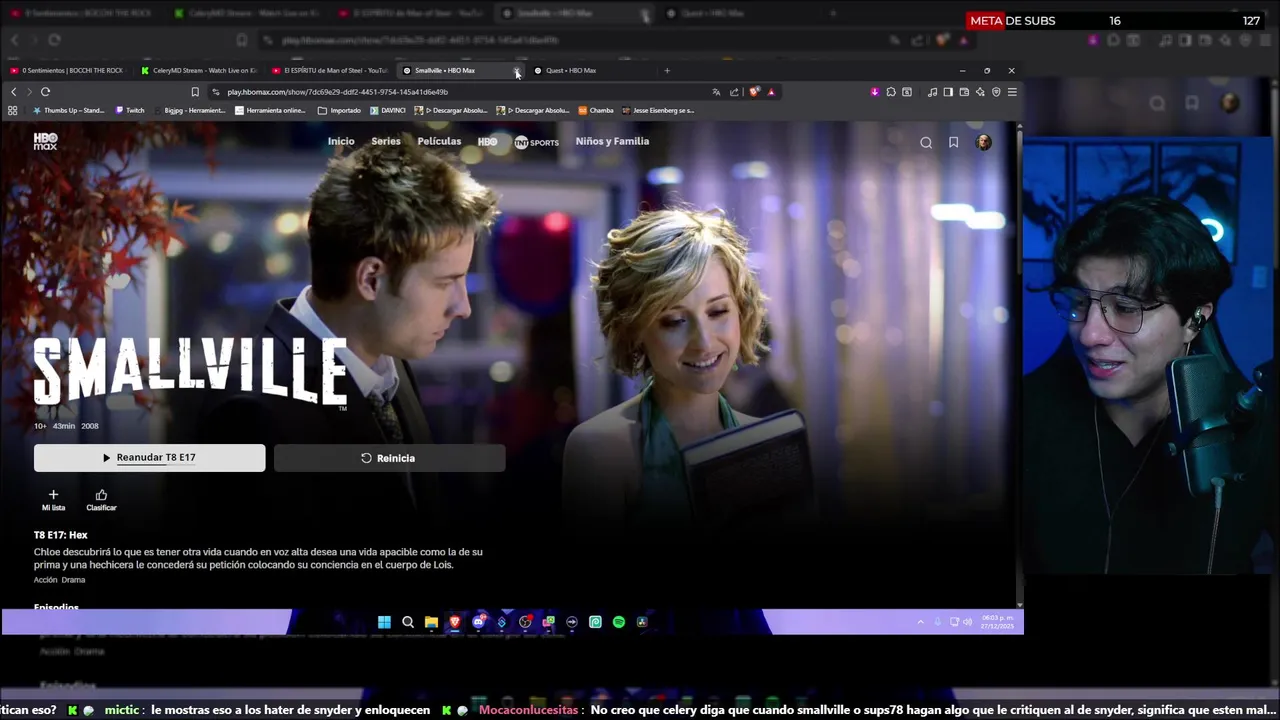1280x720 pixels.
Task: Open the bookmarks apps grid icon
Action: (12, 111)
